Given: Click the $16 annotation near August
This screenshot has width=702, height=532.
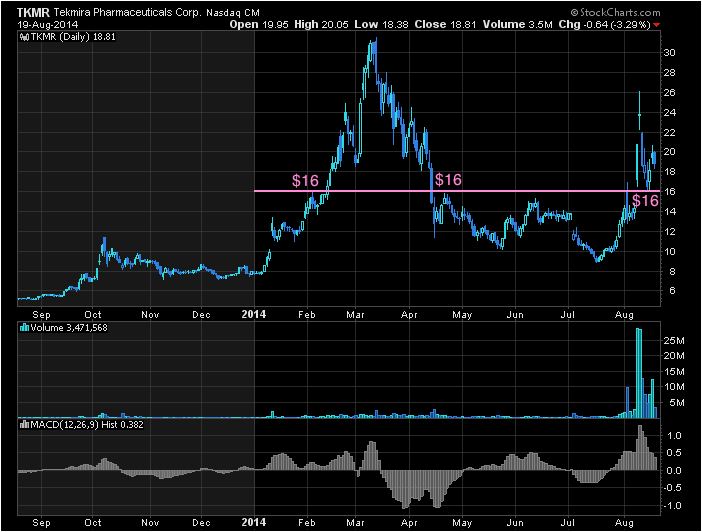Looking at the screenshot, I should click(x=645, y=201).
